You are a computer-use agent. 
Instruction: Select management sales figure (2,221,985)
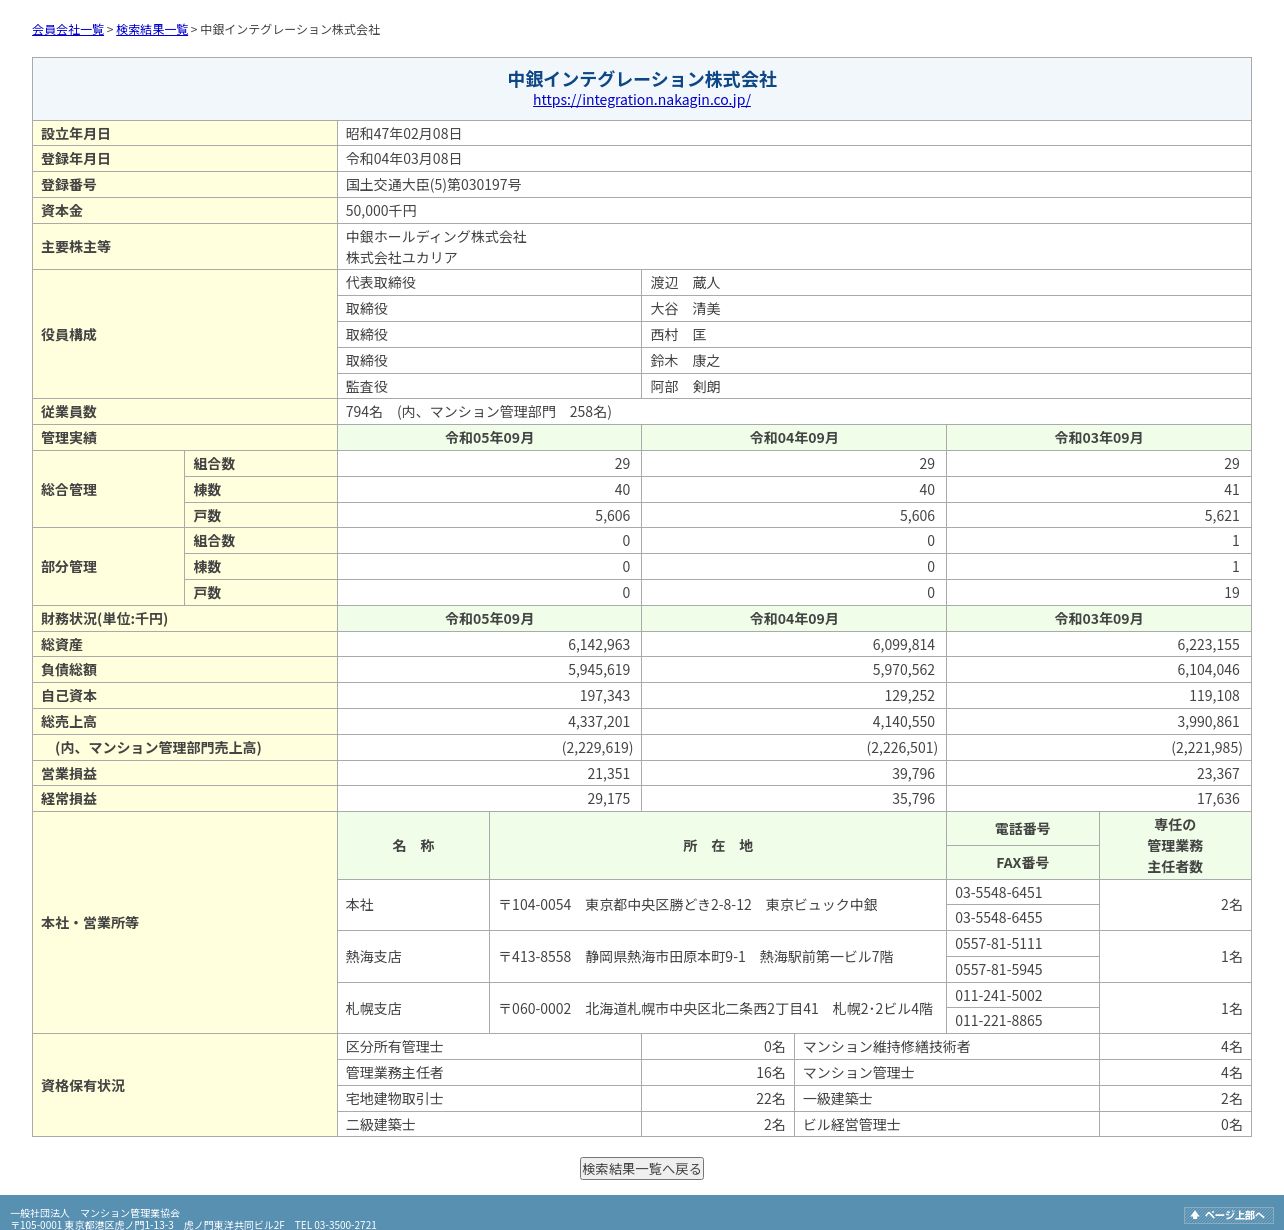(x=1207, y=748)
